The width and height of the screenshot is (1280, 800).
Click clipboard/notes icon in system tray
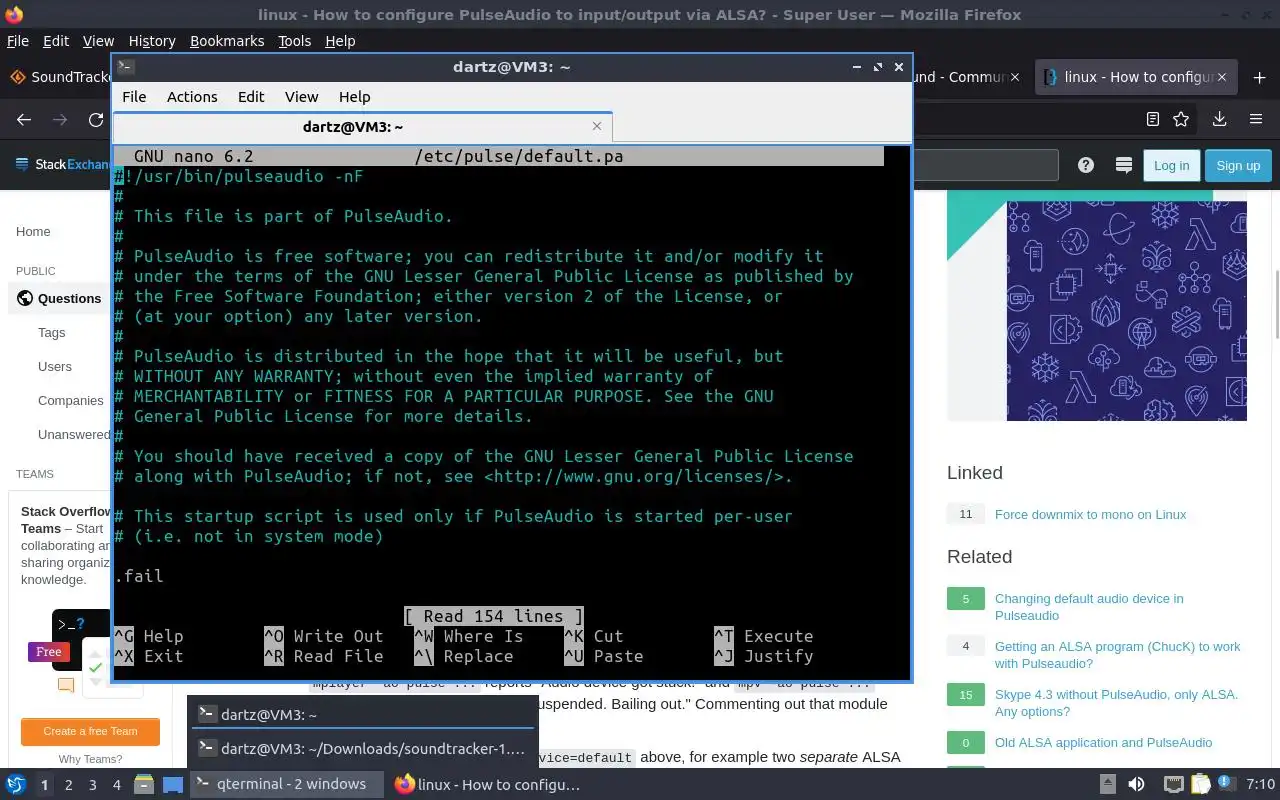point(1201,784)
